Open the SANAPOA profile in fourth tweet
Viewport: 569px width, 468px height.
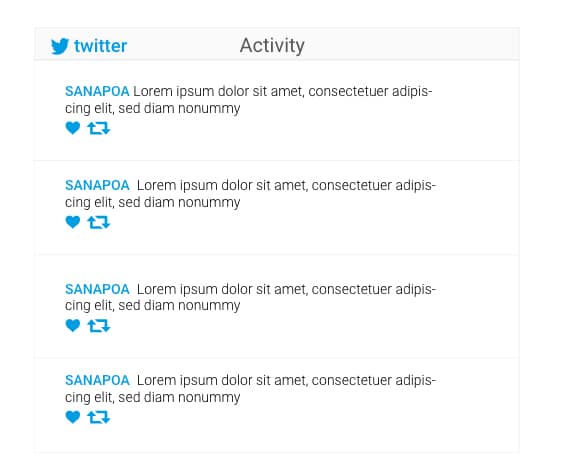click(x=97, y=381)
